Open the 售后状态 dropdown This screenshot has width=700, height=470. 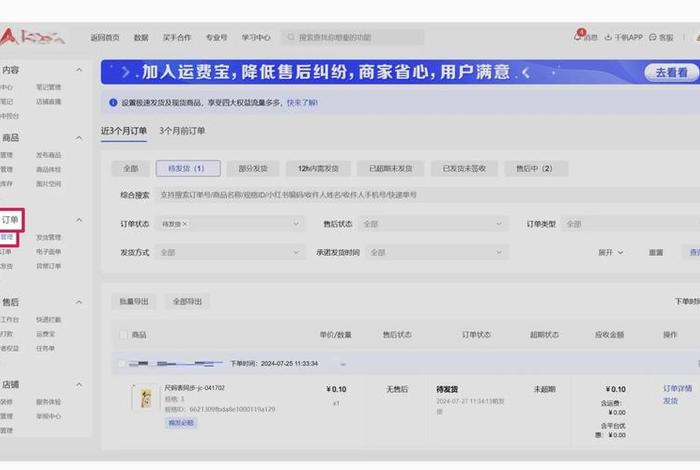[x=433, y=224]
